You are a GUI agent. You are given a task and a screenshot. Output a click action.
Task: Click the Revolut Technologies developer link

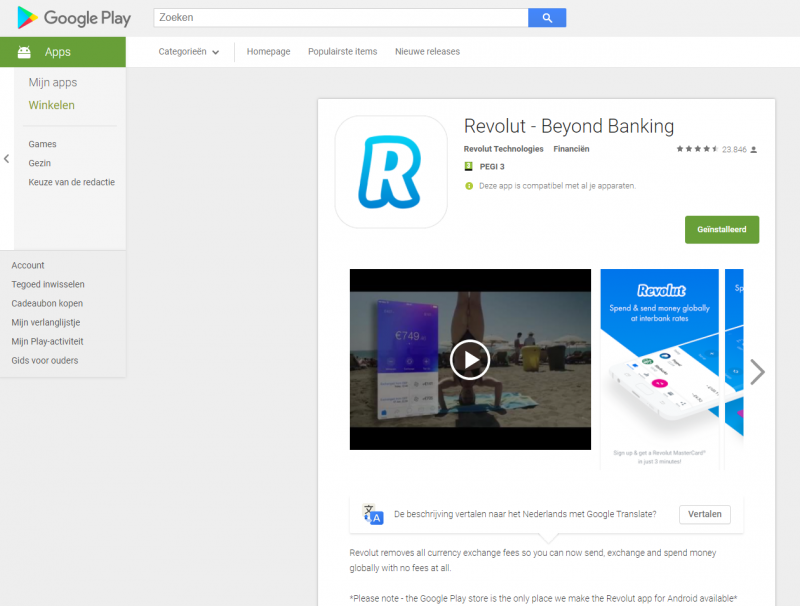[x=503, y=149]
